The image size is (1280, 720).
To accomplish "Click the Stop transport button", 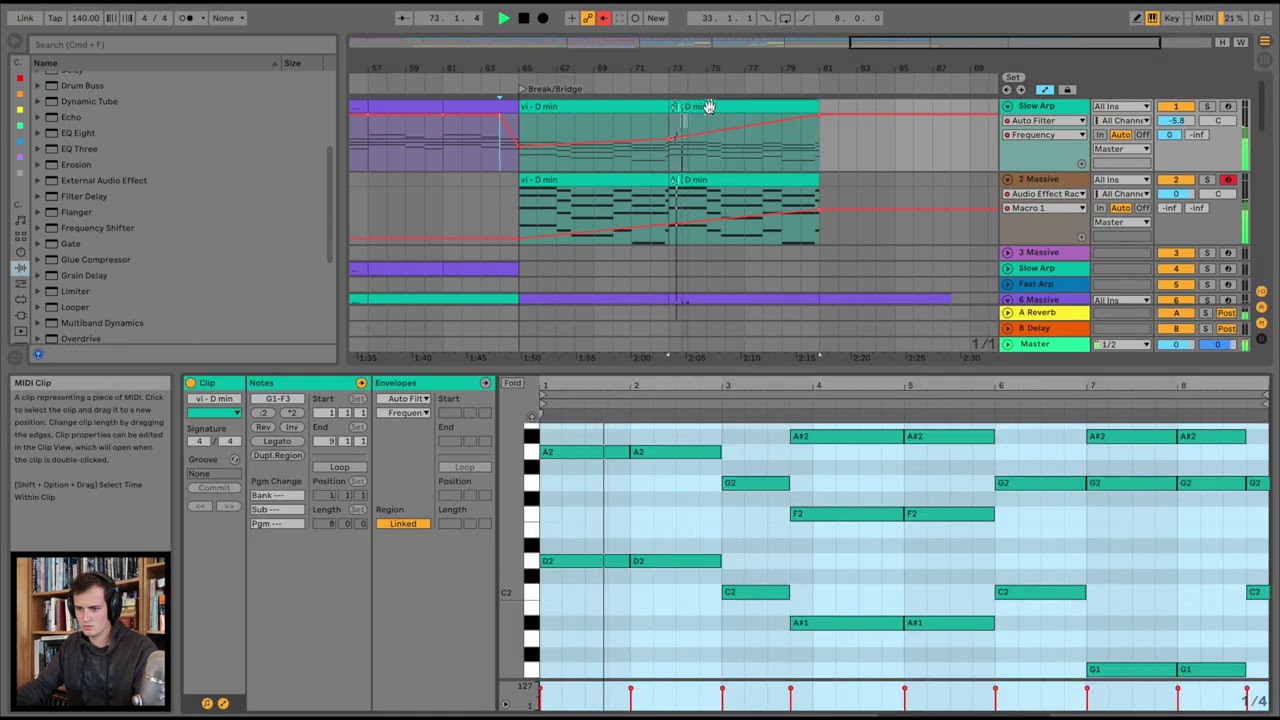I will click(x=523, y=18).
